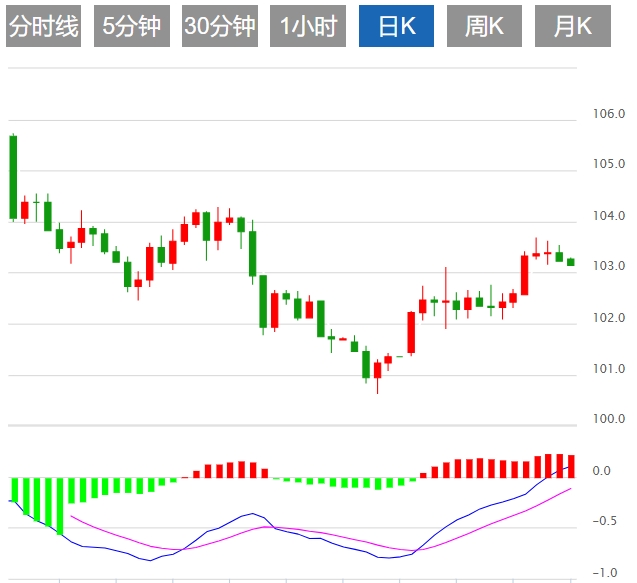Select the active 日K tab
This screenshot has height=583, width=637.
point(397,27)
